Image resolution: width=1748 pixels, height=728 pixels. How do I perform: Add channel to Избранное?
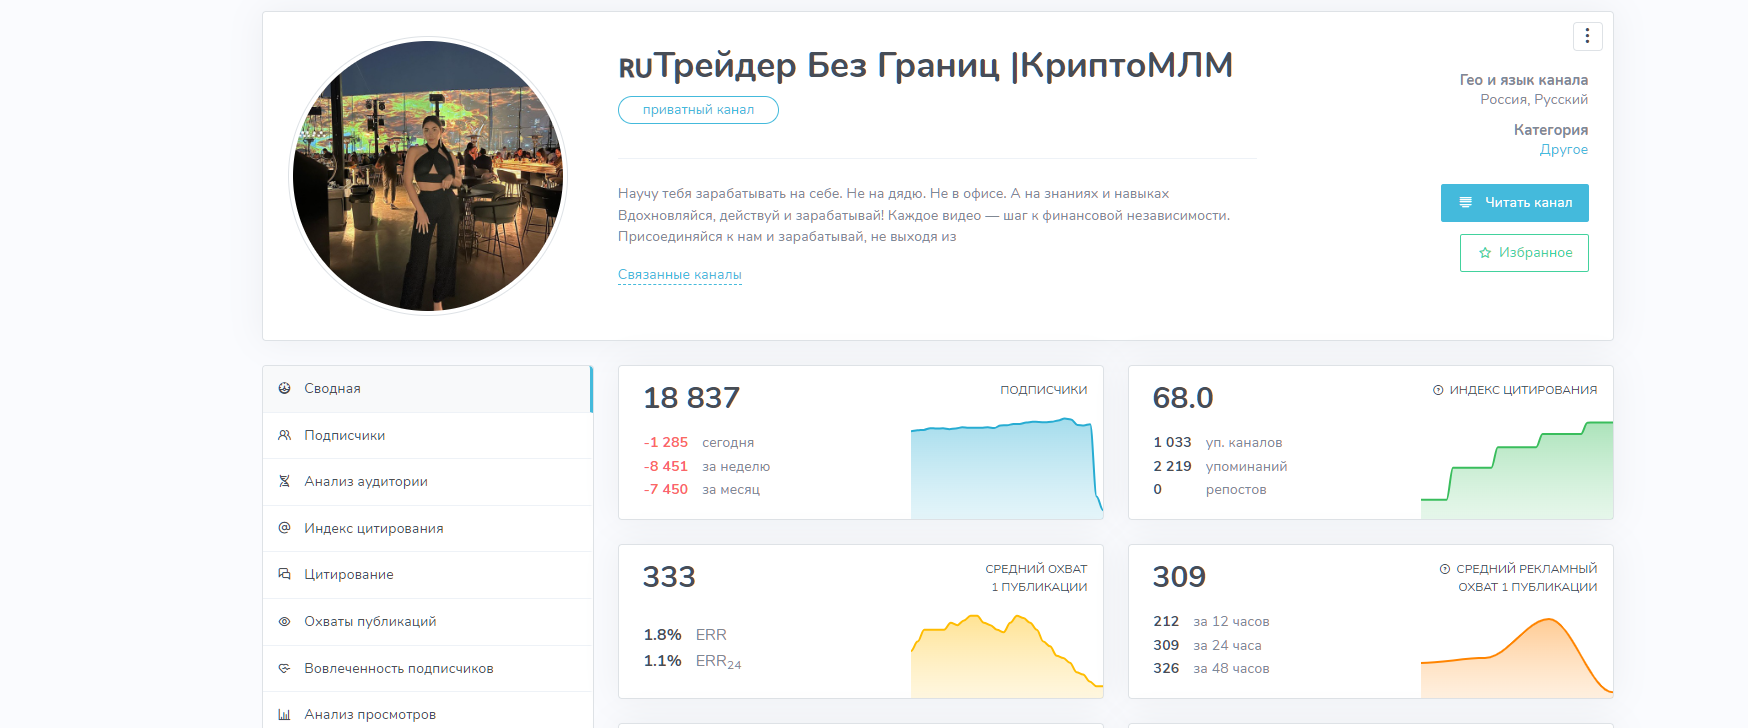point(1524,253)
